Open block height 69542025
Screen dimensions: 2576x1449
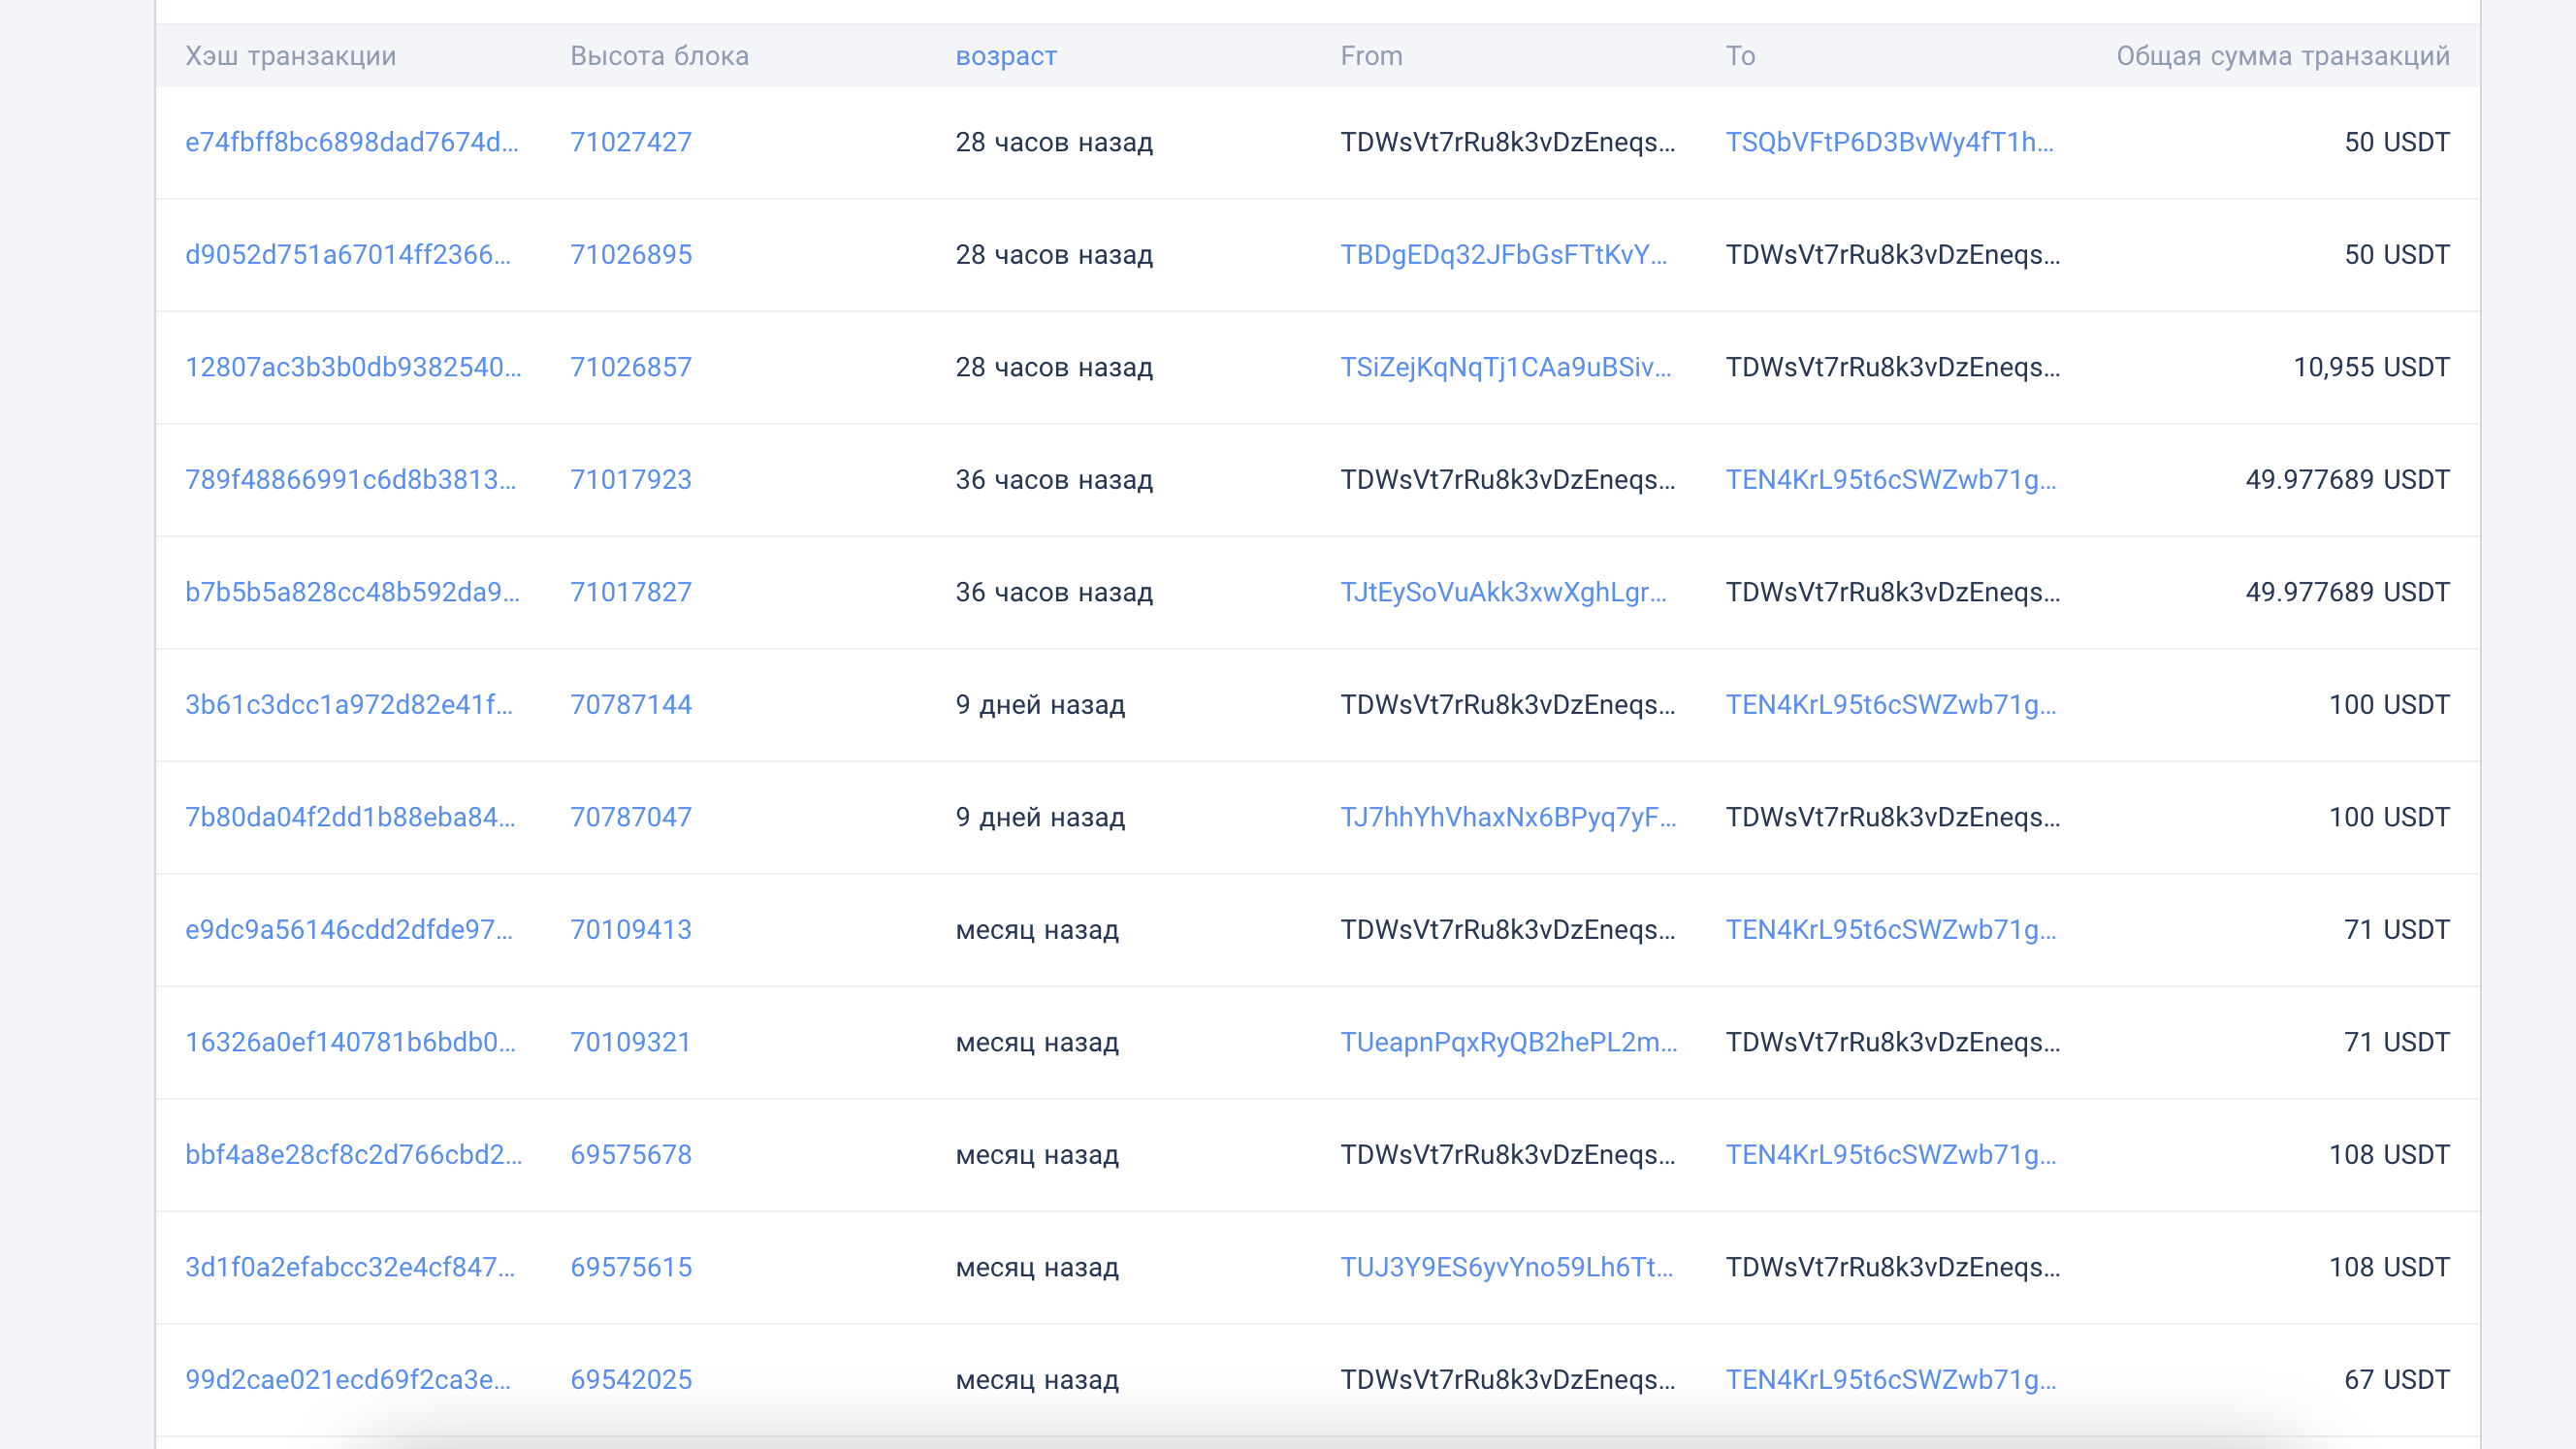coord(631,1380)
